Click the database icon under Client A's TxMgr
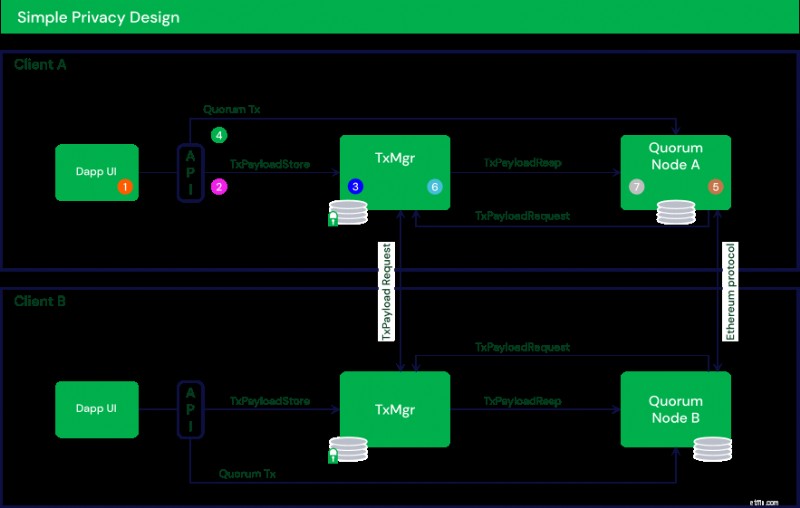The width and height of the screenshot is (800, 508). [348, 212]
